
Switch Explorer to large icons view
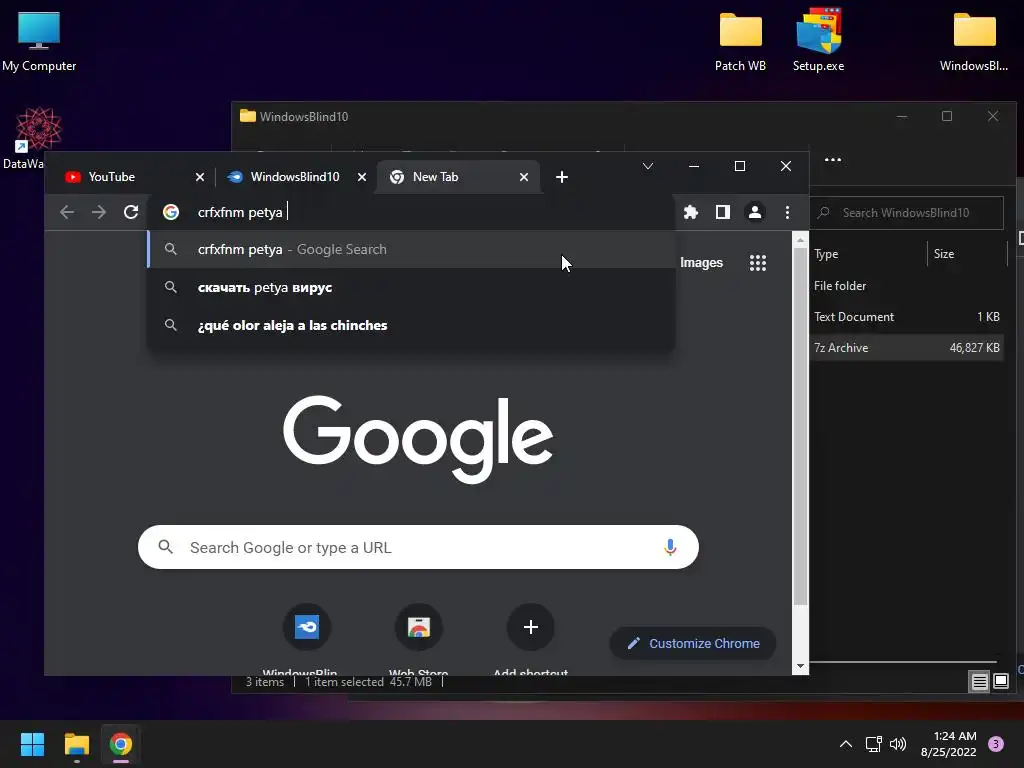[1000, 682]
